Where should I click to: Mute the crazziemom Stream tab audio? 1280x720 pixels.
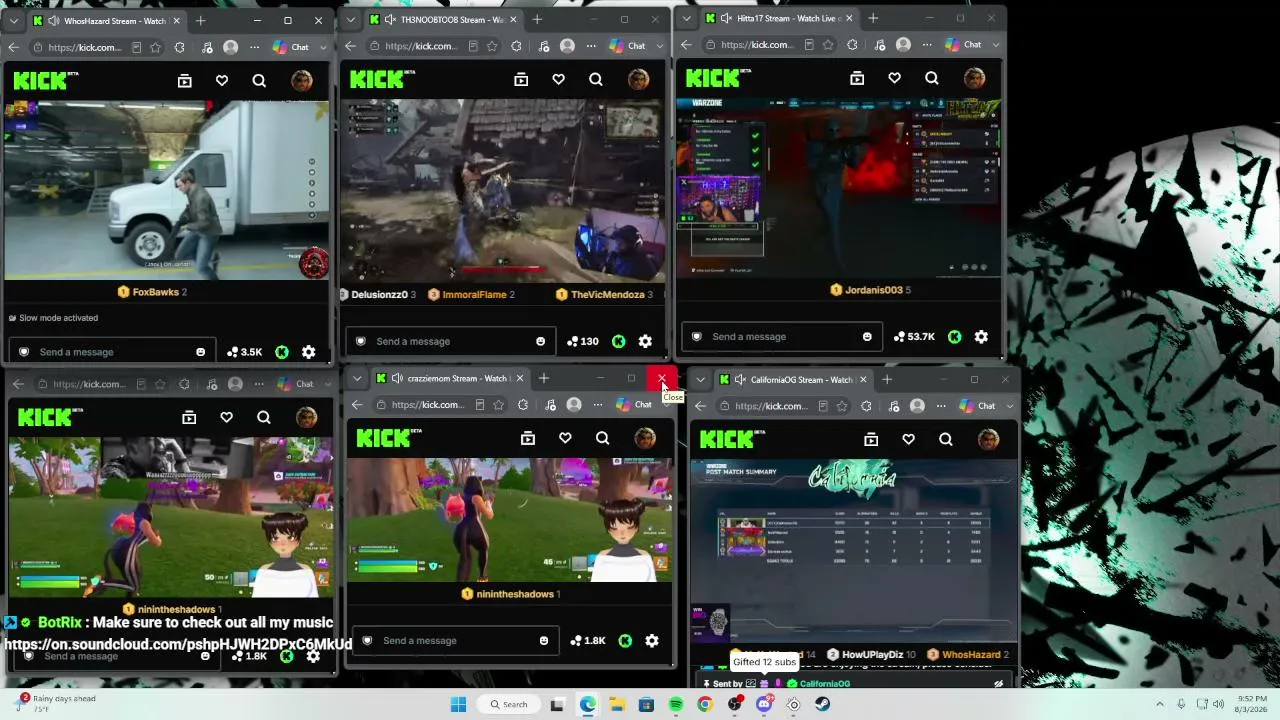pyautogui.click(x=397, y=378)
